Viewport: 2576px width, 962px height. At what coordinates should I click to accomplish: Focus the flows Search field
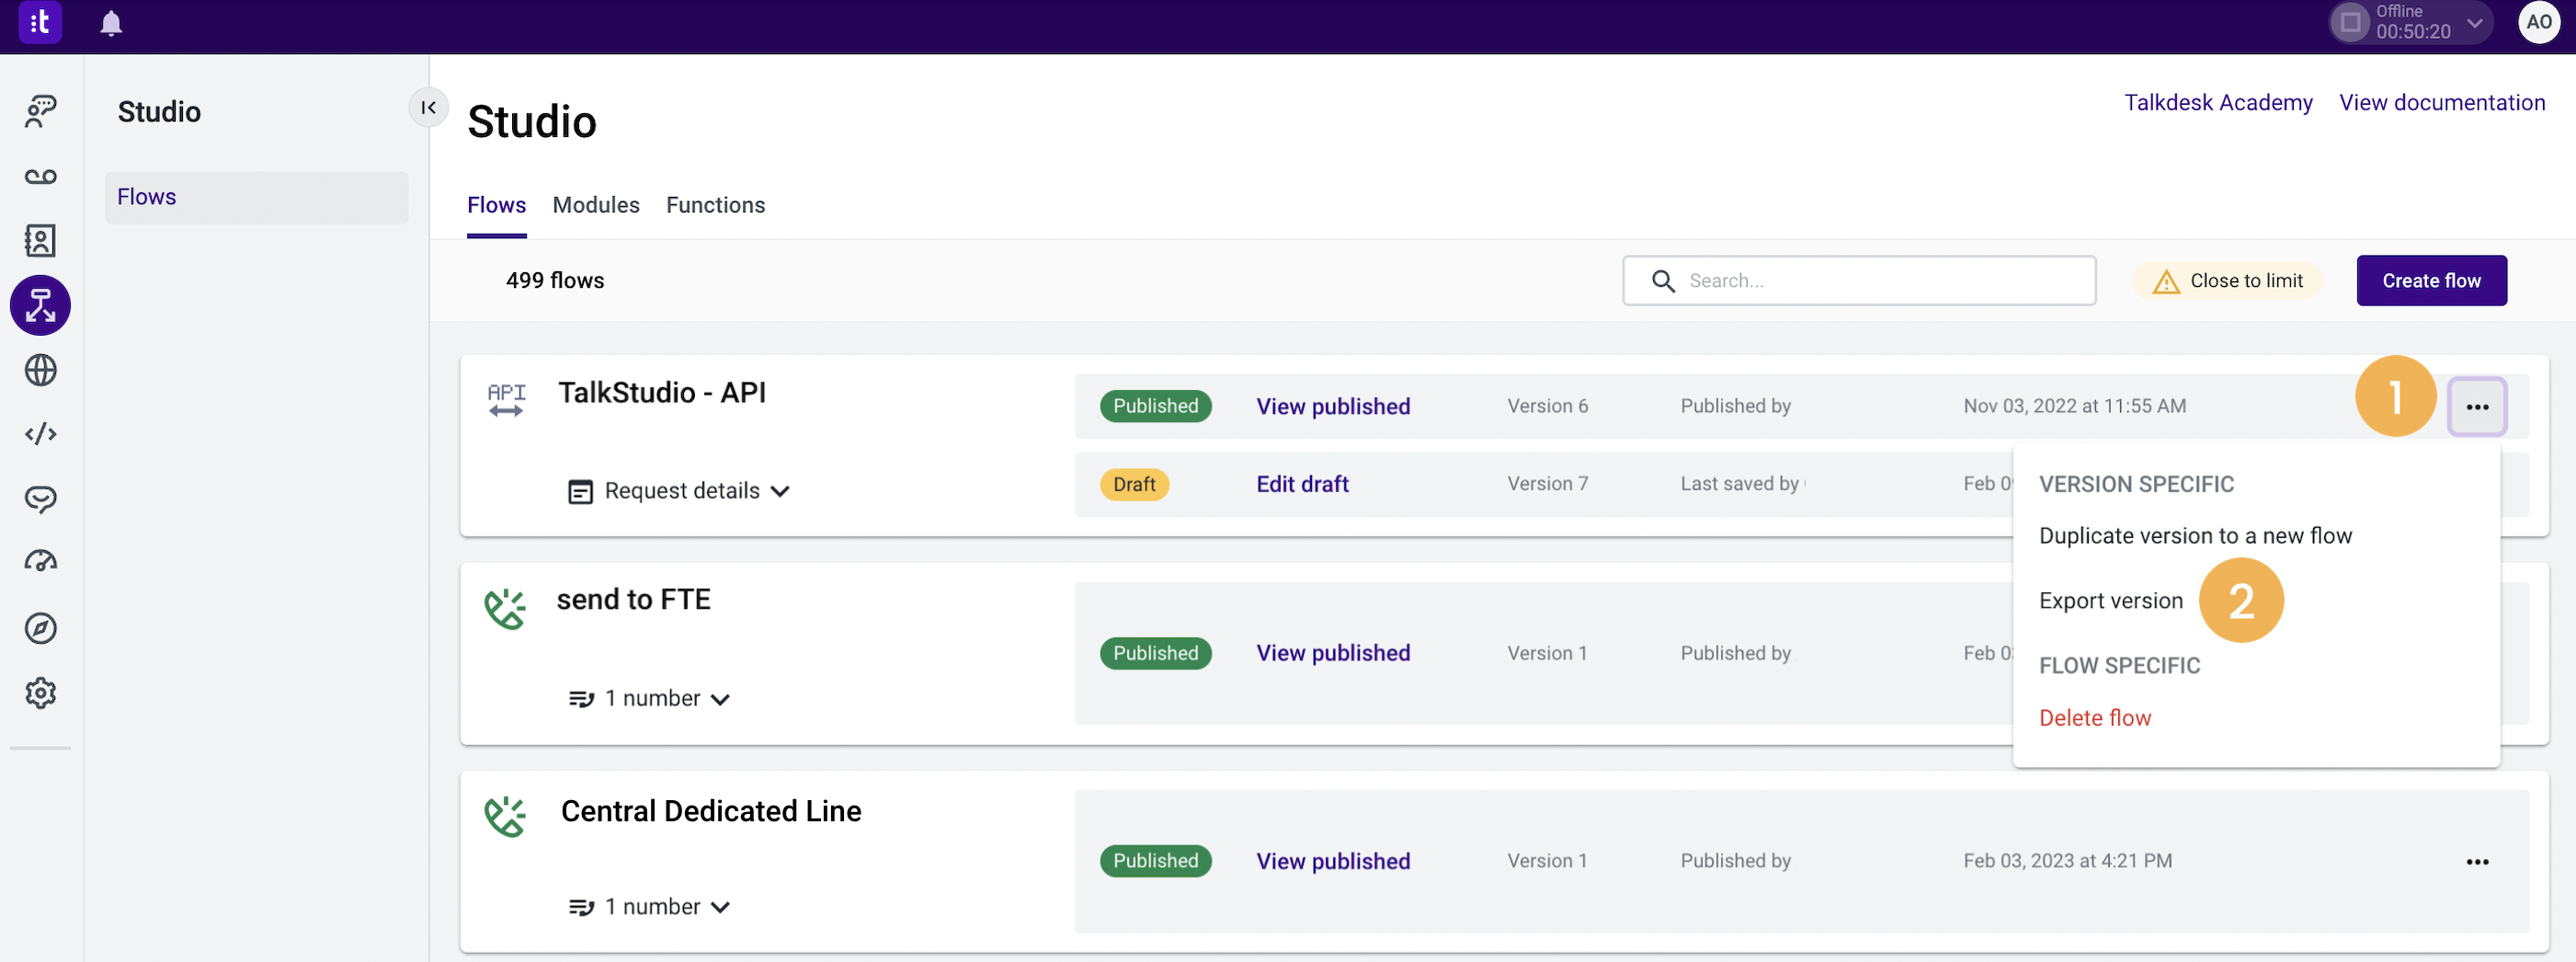click(x=1859, y=281)
